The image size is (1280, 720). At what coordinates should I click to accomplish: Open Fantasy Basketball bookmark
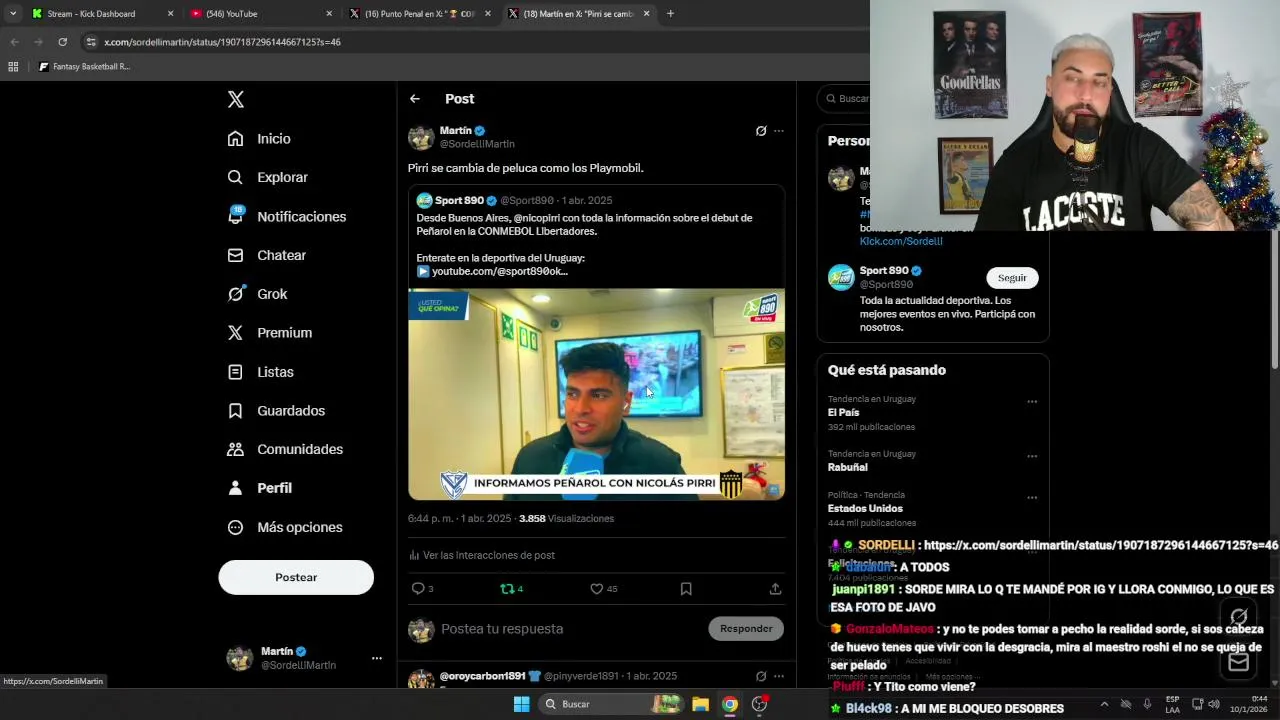pos(84,67)
